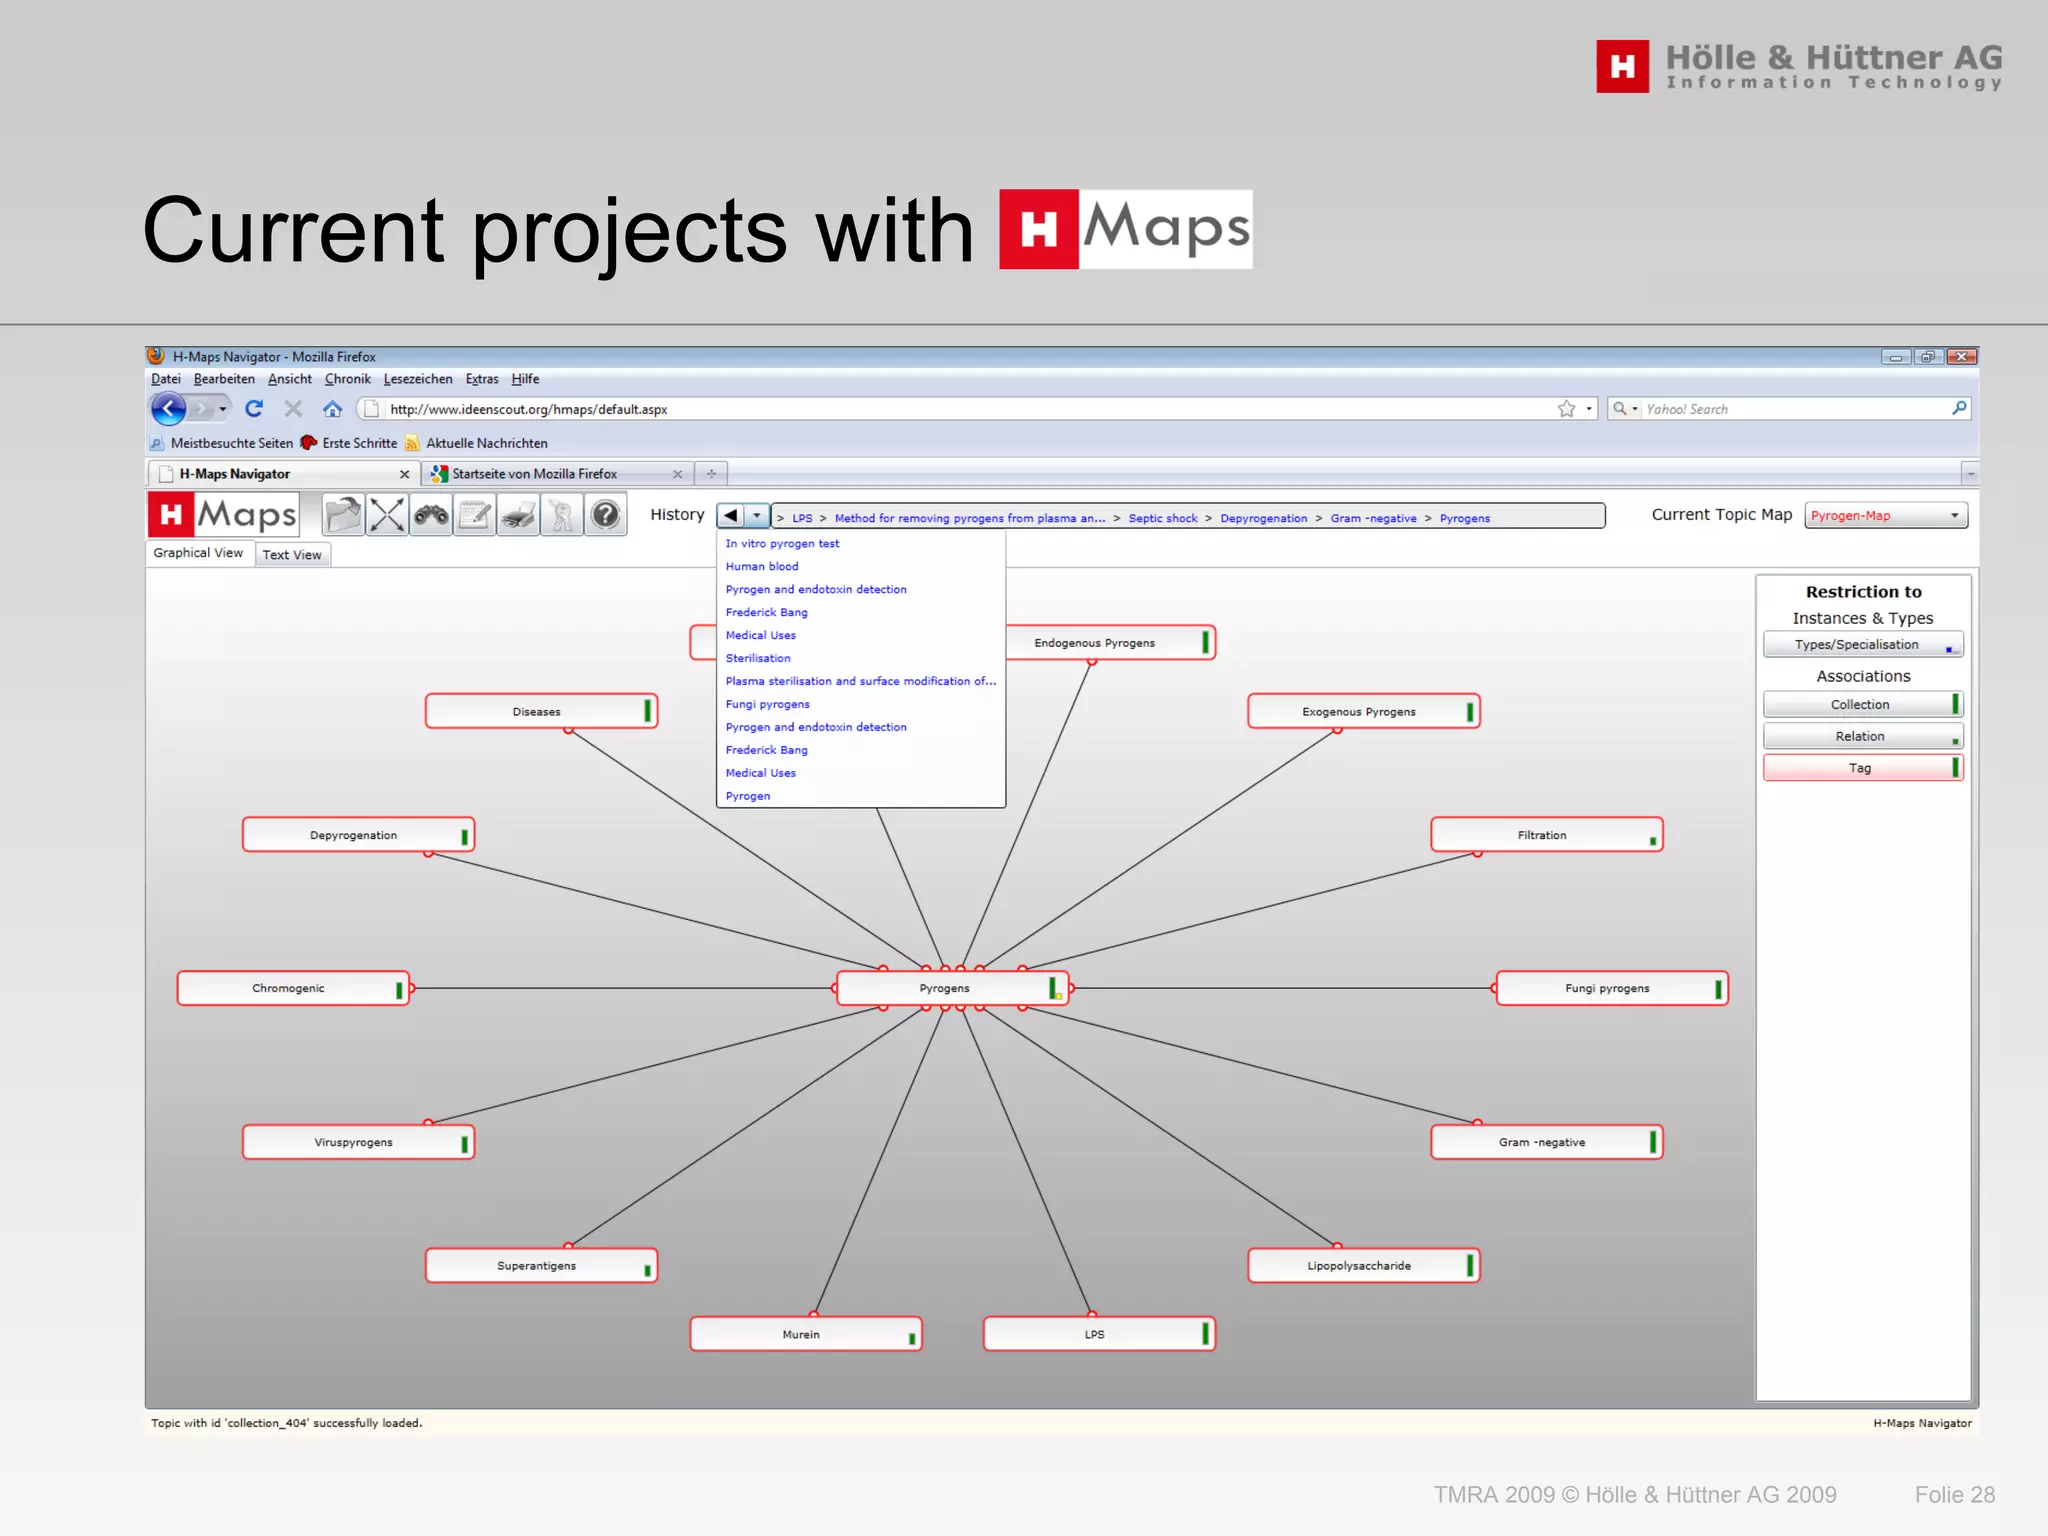Click the History back arrow button
The width and height of the screenshot is (2048, 1536).
[x=731, y=516]
